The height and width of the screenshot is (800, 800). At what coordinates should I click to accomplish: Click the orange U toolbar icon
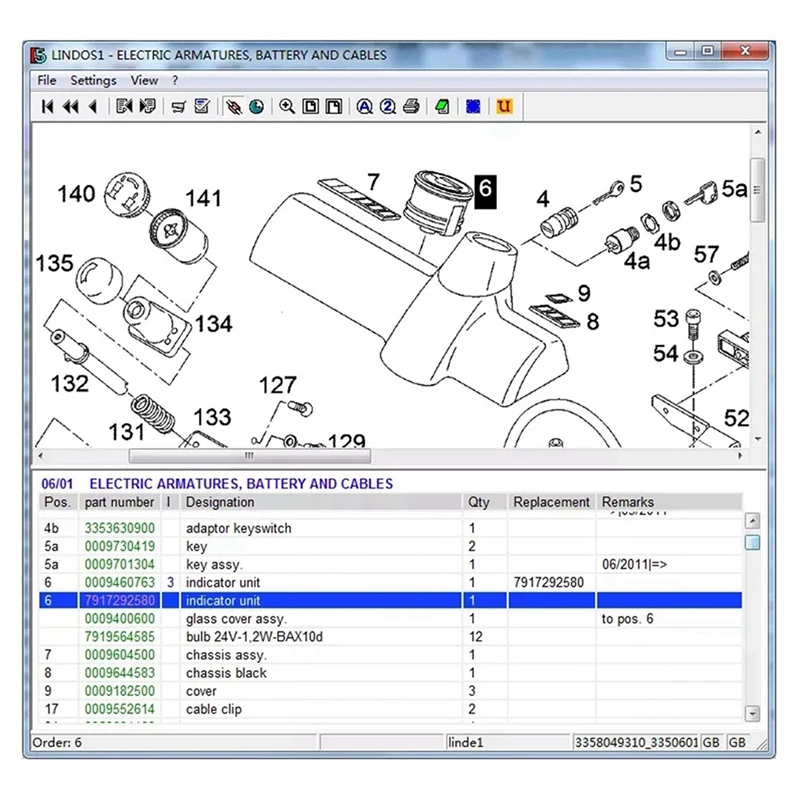click(503, 107)
